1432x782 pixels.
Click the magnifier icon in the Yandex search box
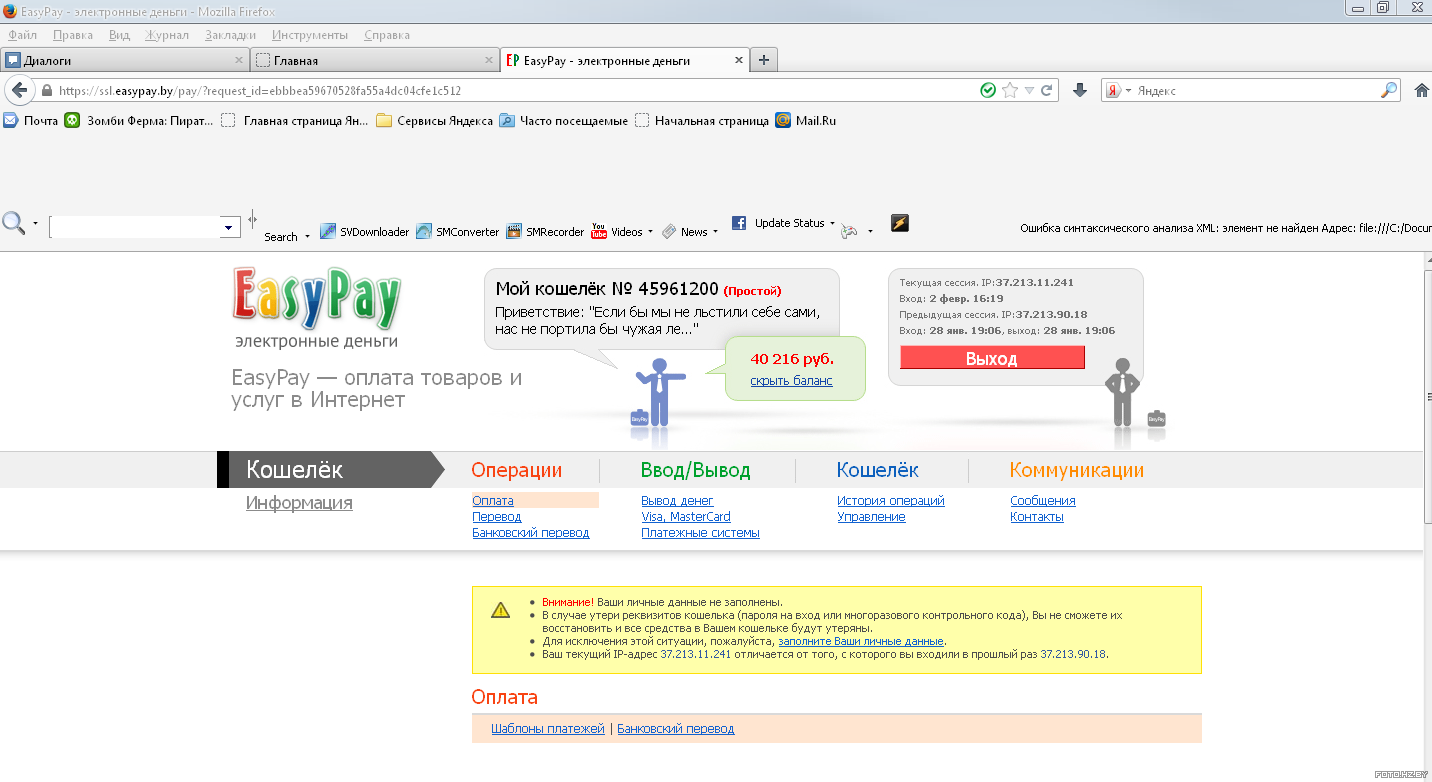tap(1389, 90)
